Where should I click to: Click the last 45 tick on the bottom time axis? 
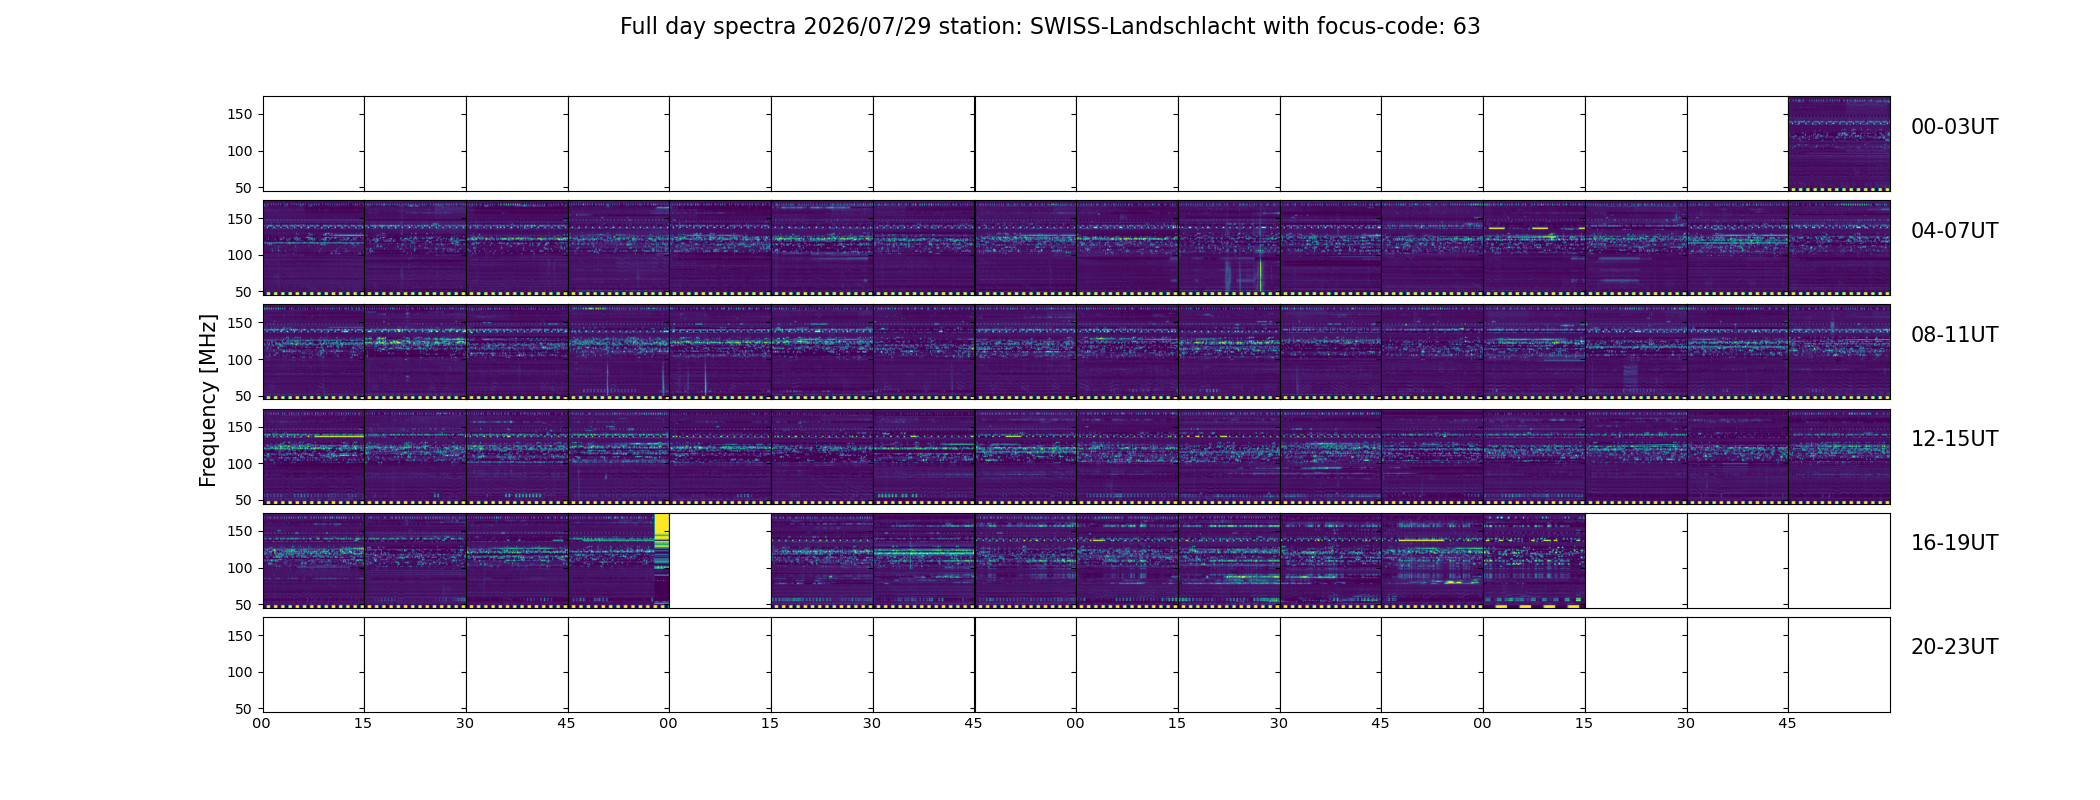coord(1787,723)
